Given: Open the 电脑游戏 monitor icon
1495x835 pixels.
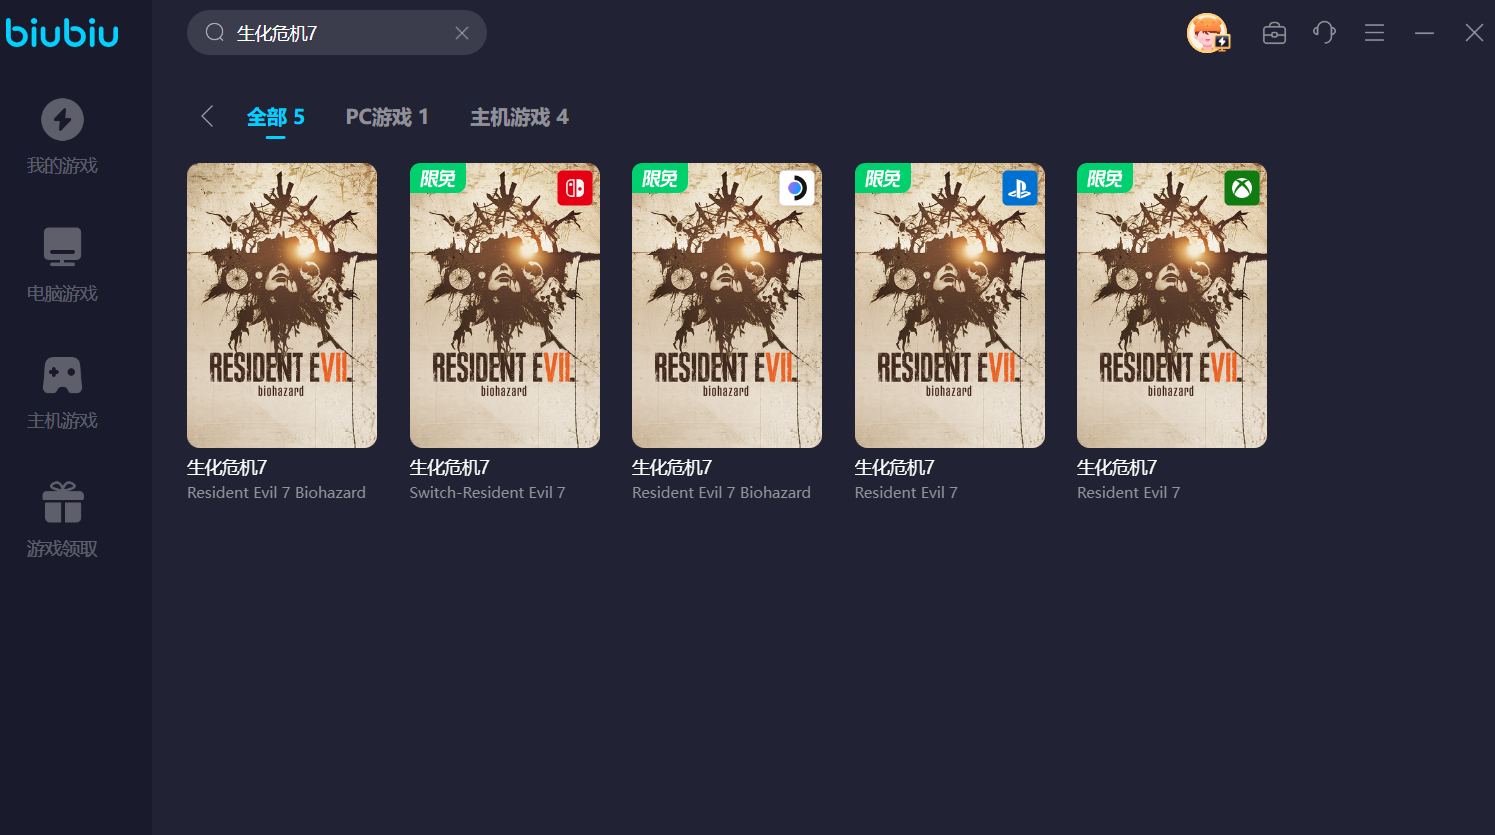Looking at the screenshot, I should tap(62, 247).
